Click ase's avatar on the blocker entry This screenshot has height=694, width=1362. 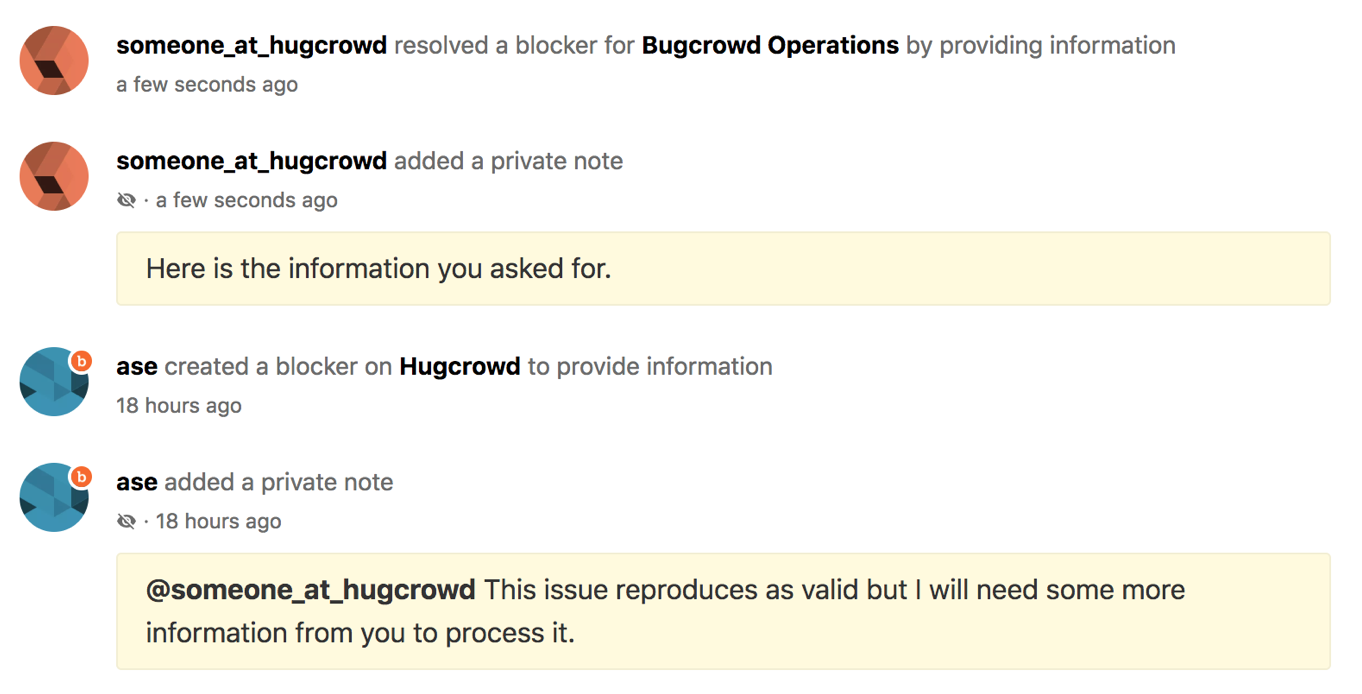[54, 382]
